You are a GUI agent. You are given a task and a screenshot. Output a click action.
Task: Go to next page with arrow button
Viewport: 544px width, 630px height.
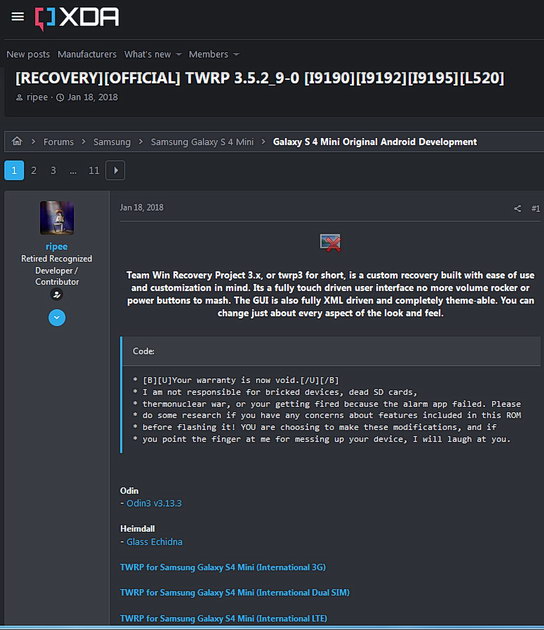pyautogui.click(x=115, y=170)
